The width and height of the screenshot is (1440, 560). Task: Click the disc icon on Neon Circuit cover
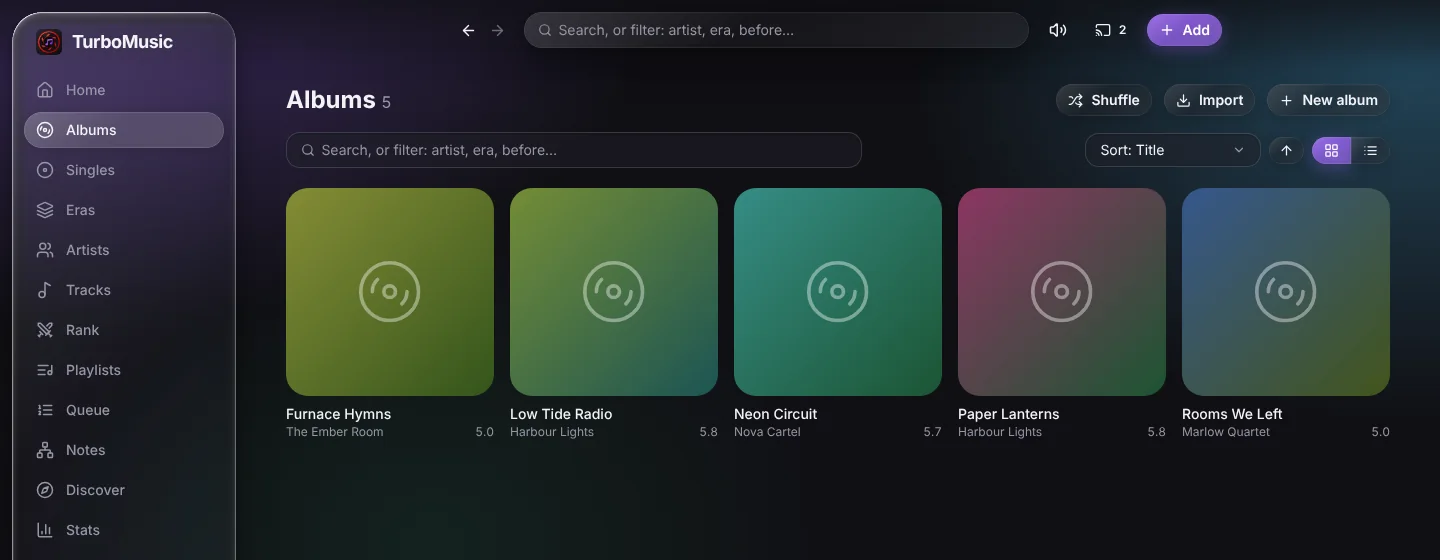click(838, 292)
